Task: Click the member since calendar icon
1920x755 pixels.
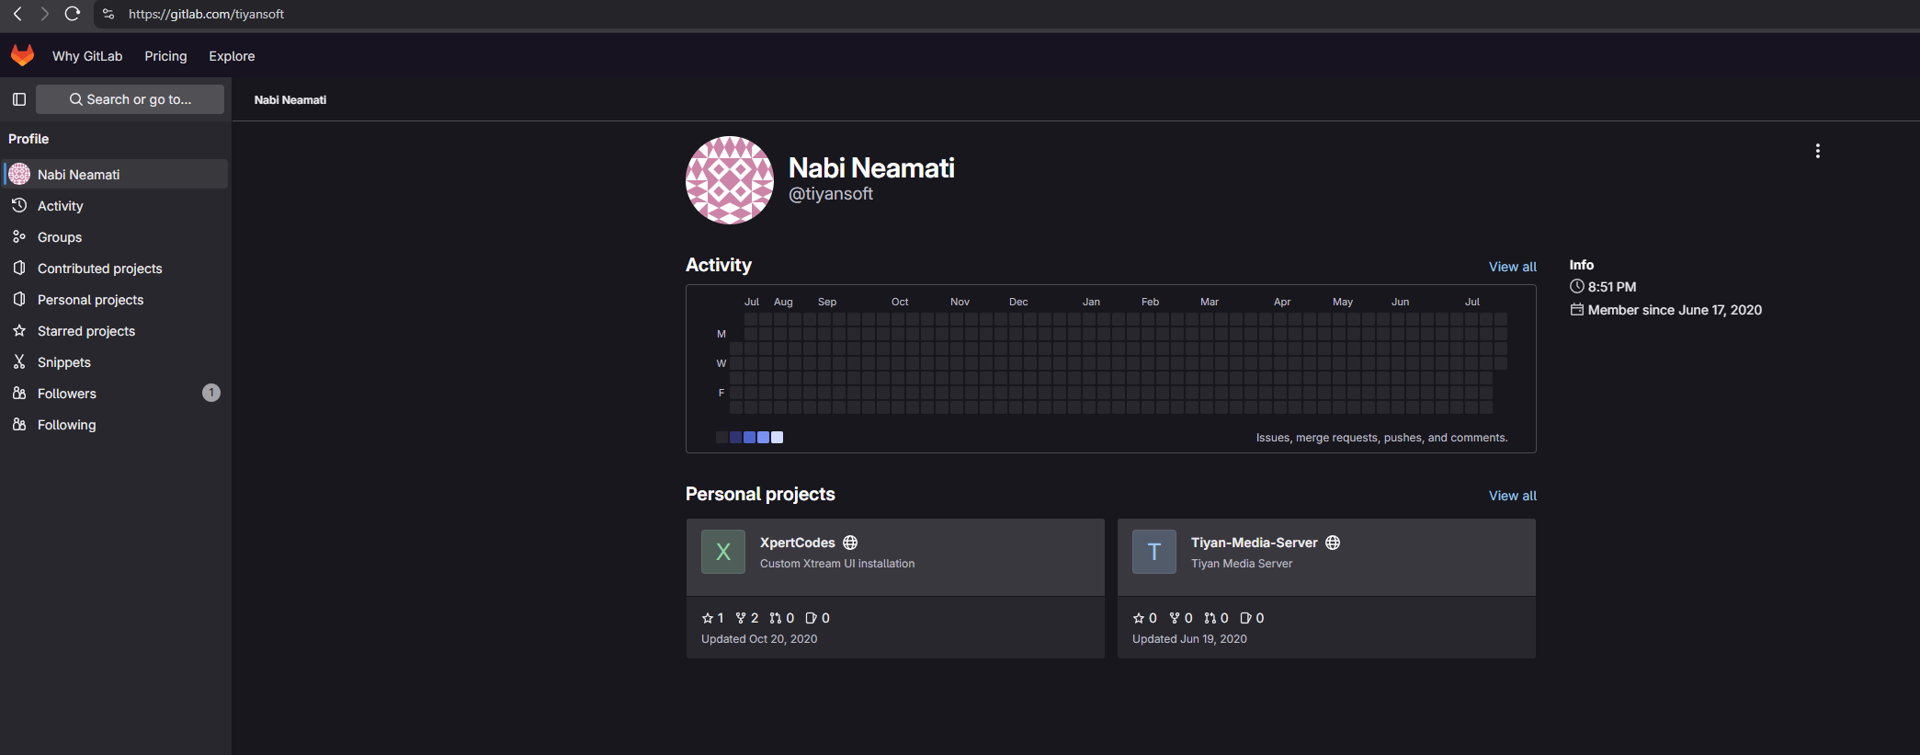Action: click(x=1577, y=310)
